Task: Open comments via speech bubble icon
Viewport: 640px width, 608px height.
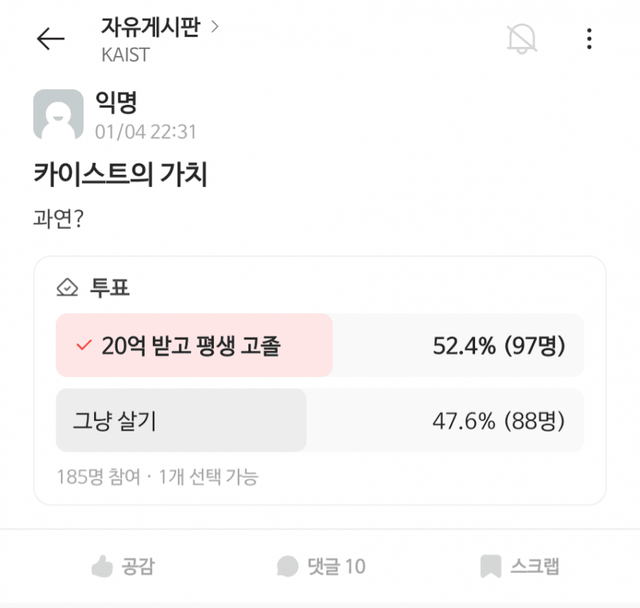Action: point(288,566)
